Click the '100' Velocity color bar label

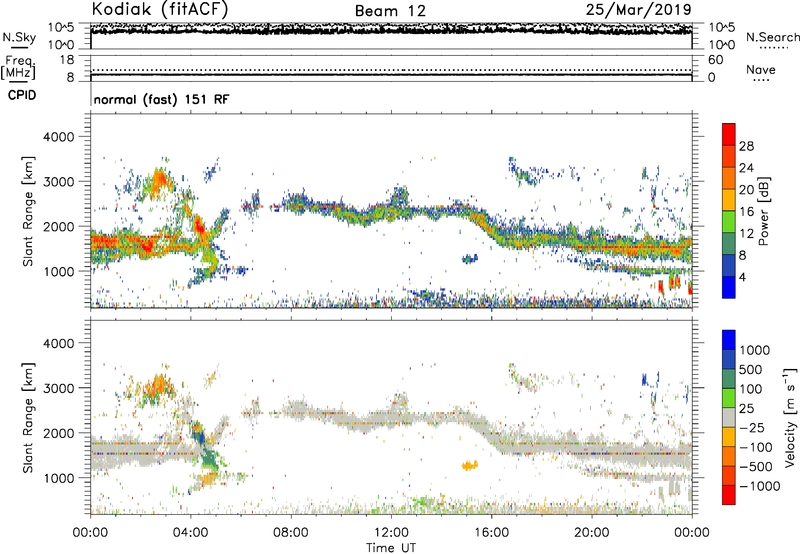coord(751,389)
